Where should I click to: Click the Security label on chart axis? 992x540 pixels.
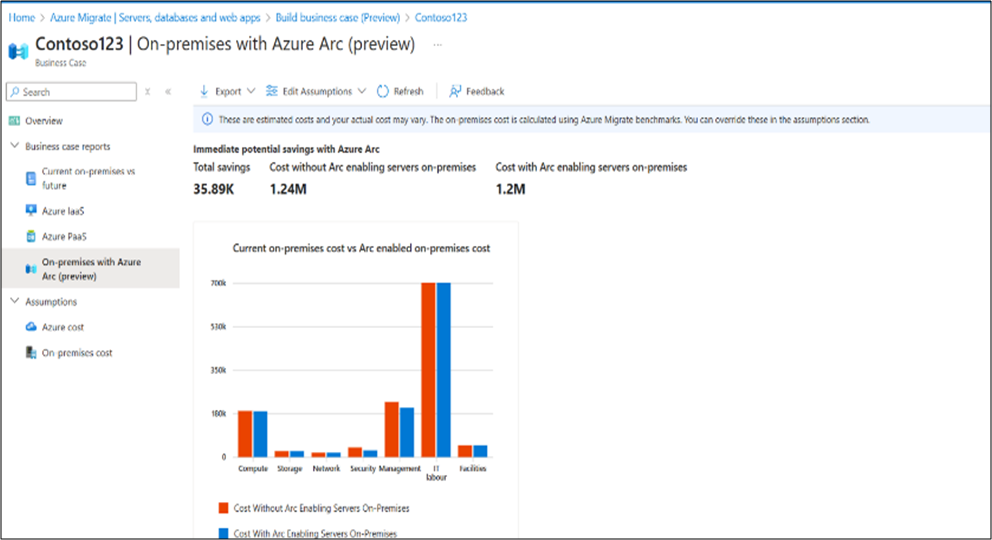point(363,469)
